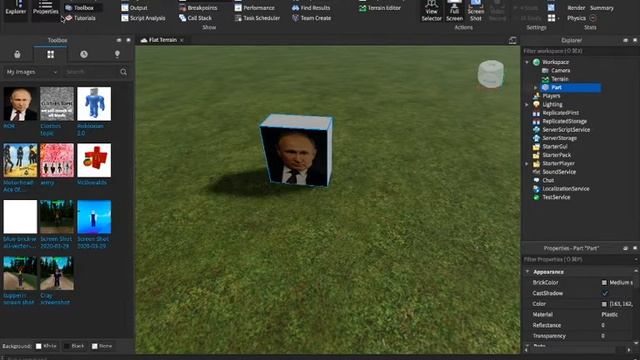Open the Performance window
The image size is (640, 360).
tap(255, 8)
